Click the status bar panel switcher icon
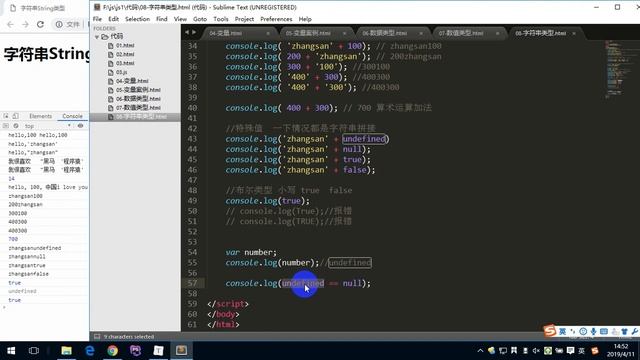Viewport: 640px width, 360px height. (97, 337)
